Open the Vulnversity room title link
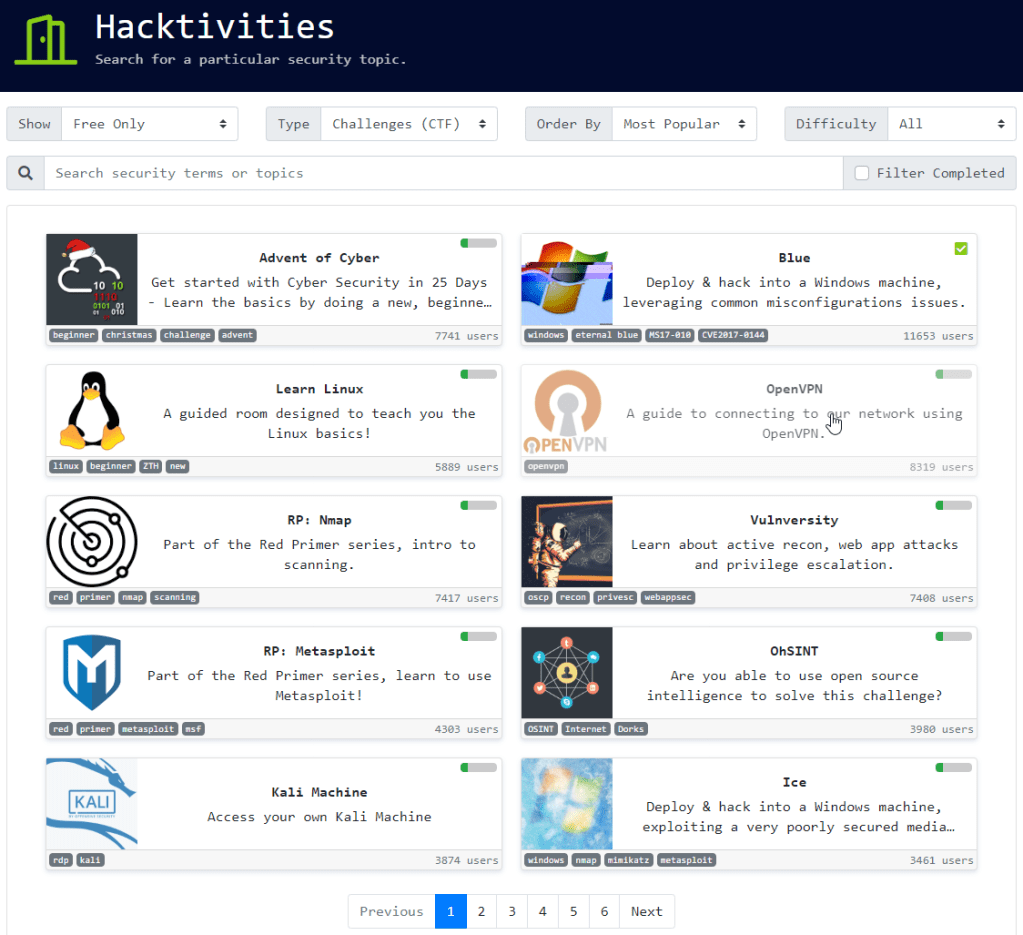The image size is (1023, 935). 794,520
